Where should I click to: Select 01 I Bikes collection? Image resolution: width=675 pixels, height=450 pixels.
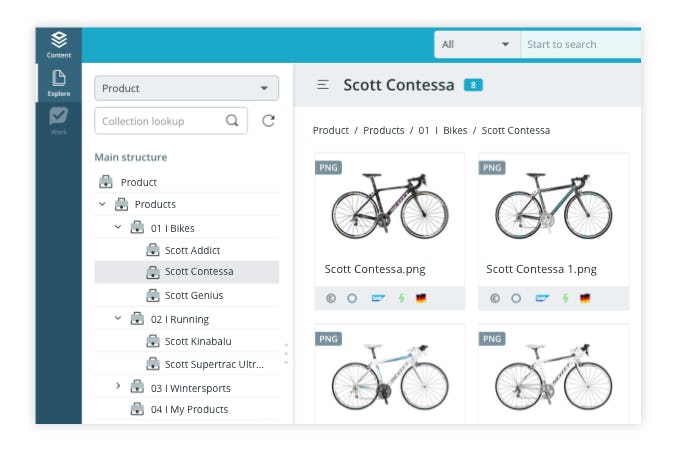tap(172, 228)
